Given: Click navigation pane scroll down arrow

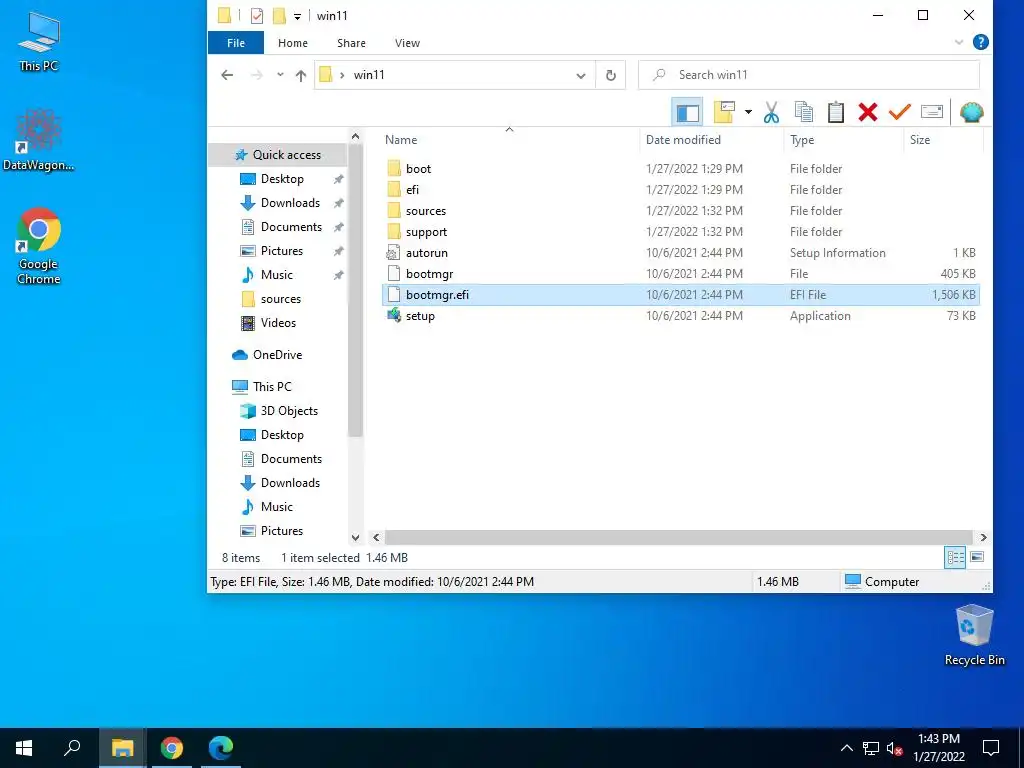Looking at the screenshot, I should (x=355, y=538).
